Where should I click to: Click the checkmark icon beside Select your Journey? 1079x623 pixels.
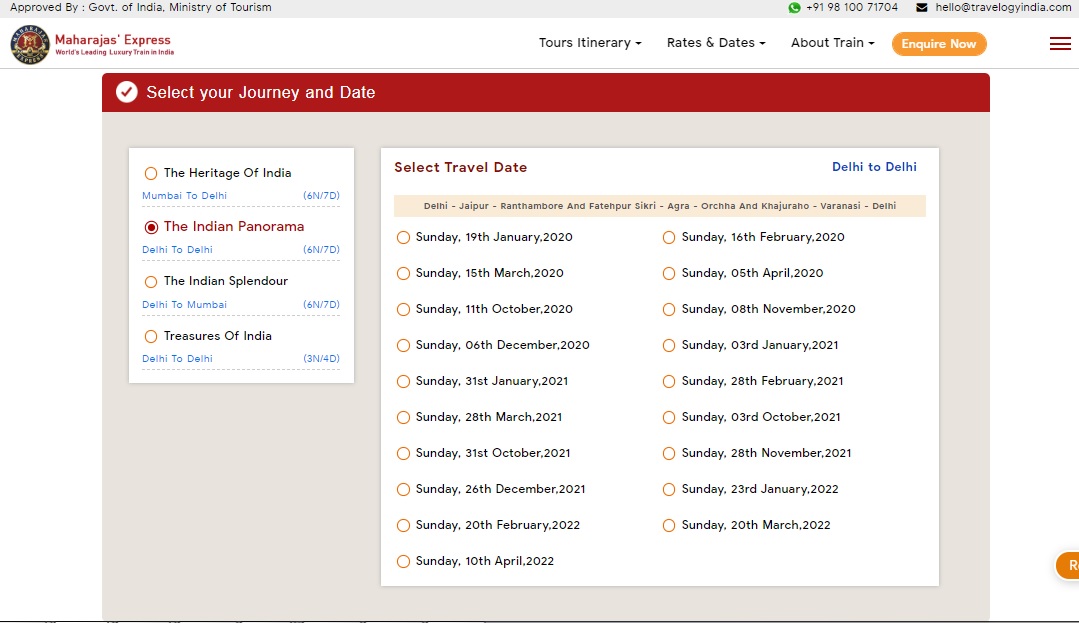tap(126, 92)
